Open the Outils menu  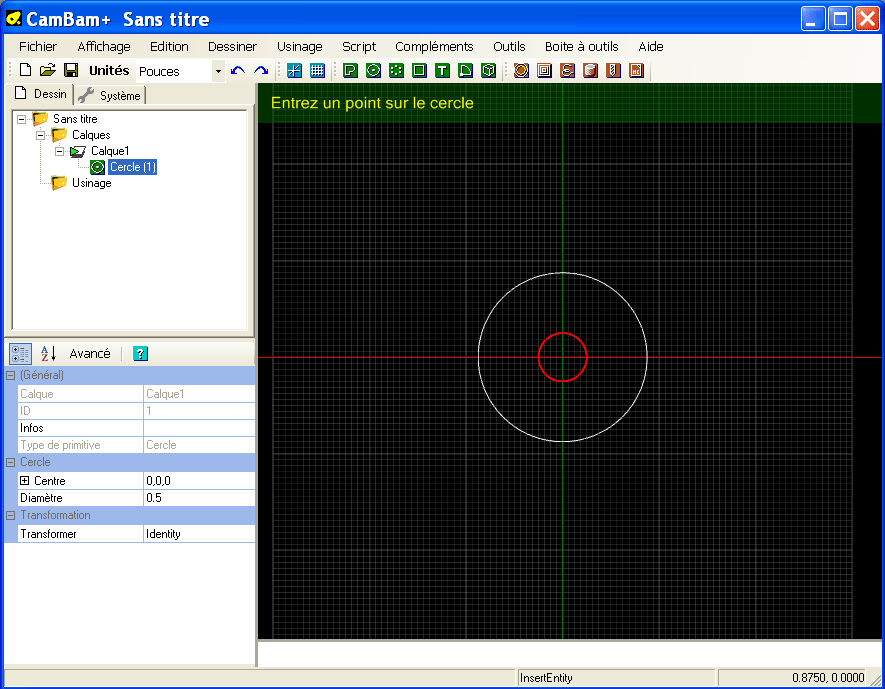509,46
